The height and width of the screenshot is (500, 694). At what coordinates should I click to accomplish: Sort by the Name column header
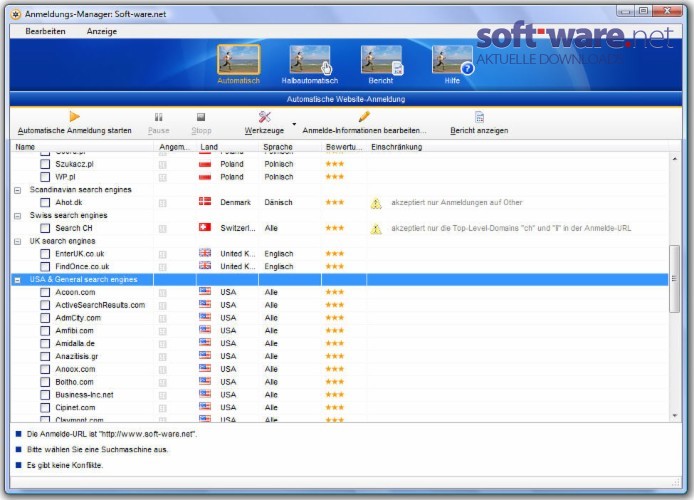tap(82, 147)
